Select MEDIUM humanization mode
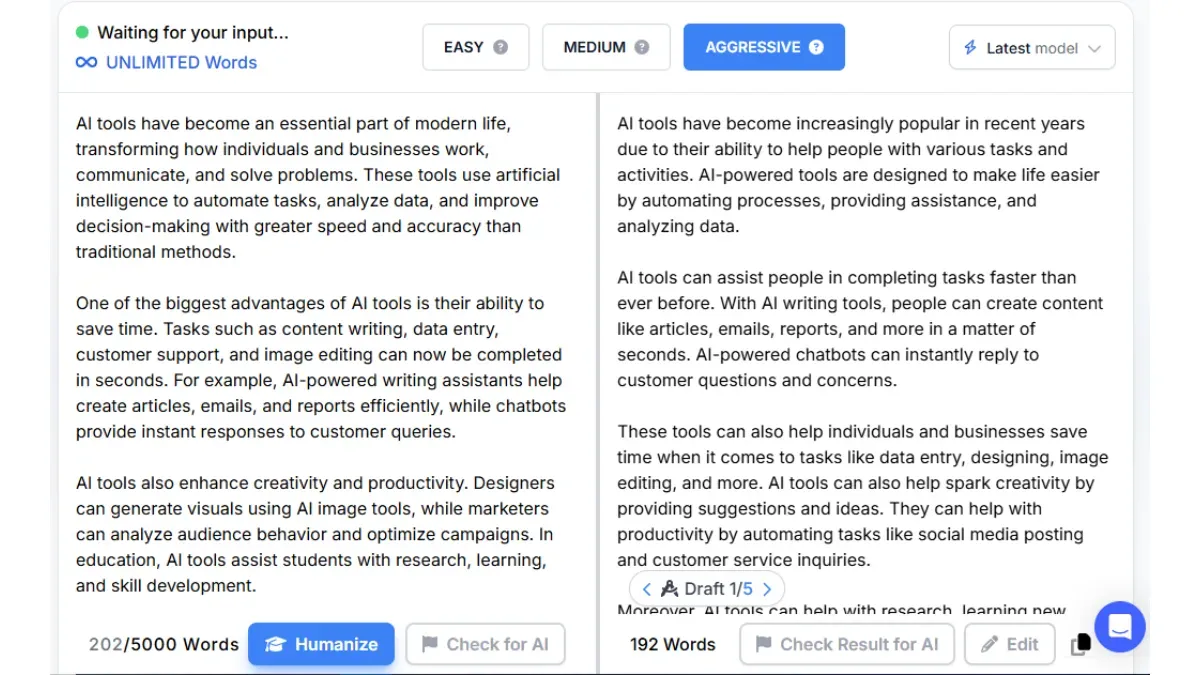This screenshot has height=675, width=1200. point(607,47)
